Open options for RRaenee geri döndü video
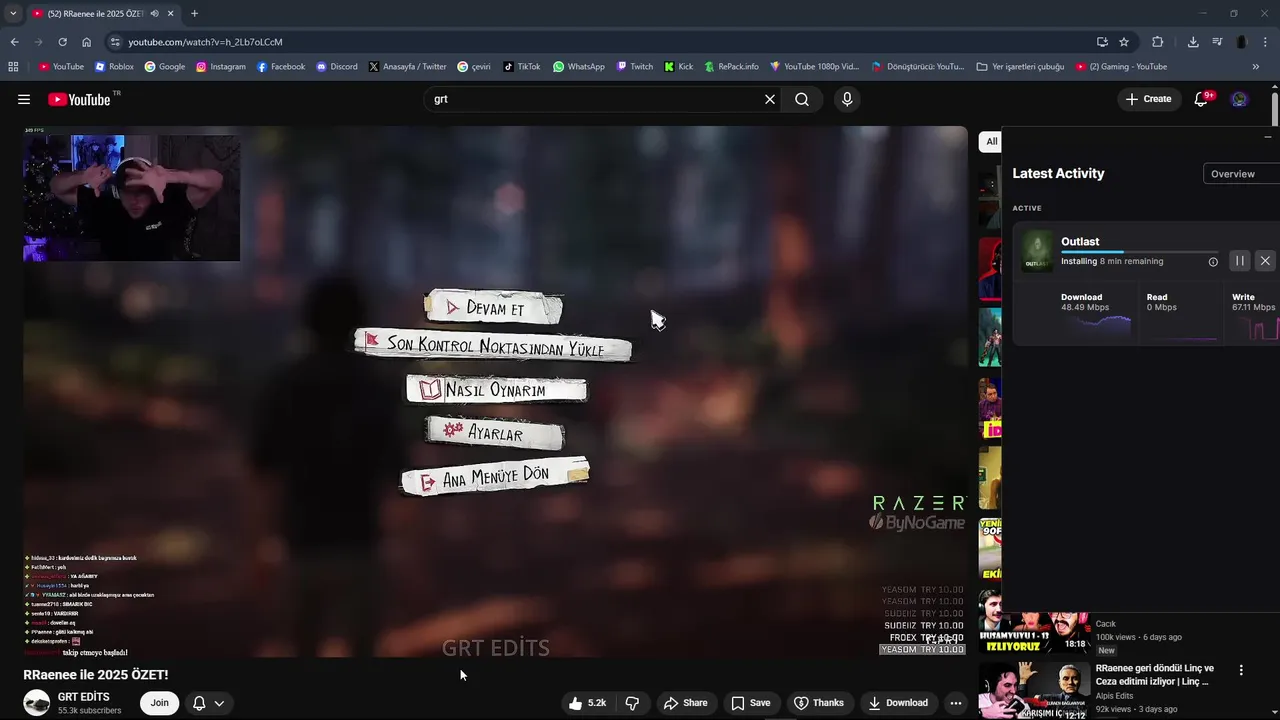Viewport: 1280px width, 720px height. [1241, 670]
